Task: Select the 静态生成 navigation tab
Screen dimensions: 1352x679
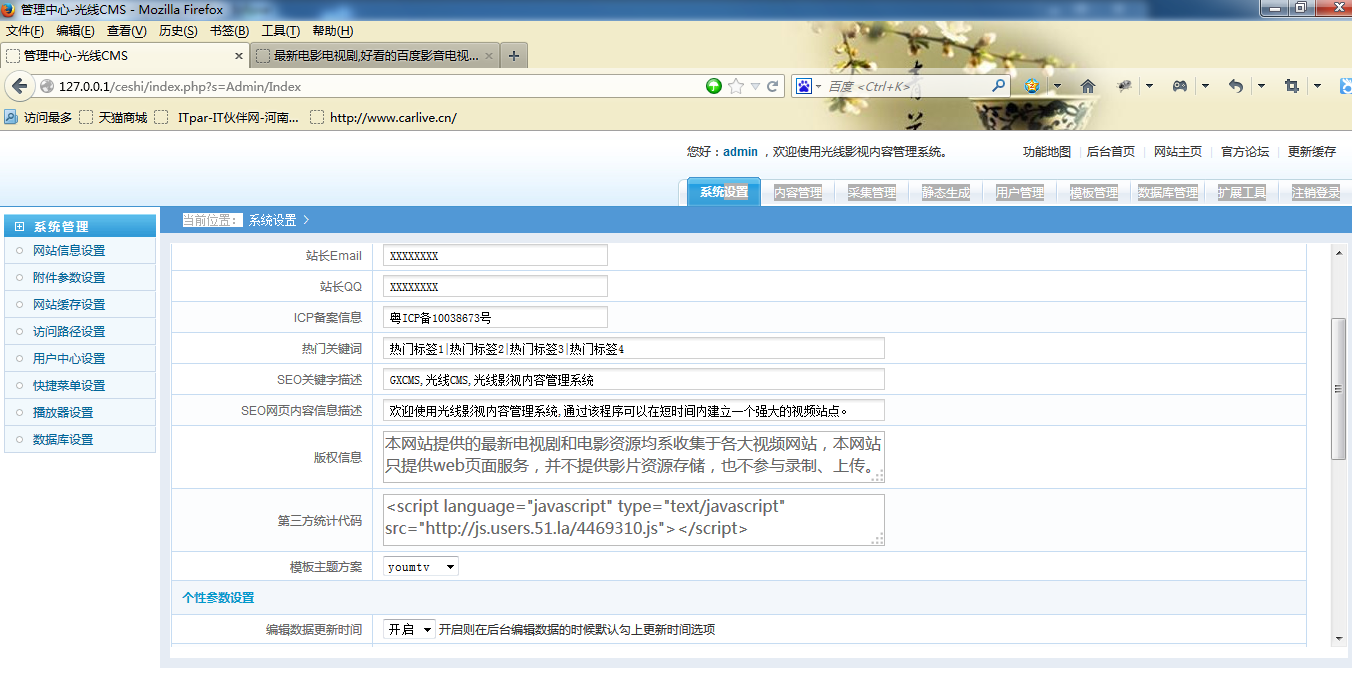Action: pyautogui.click(x=946, y=193)
